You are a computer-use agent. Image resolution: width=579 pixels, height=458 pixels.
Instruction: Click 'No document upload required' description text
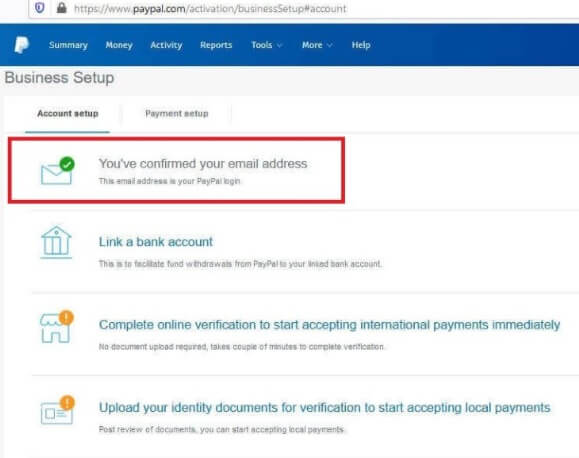[241, 346]
